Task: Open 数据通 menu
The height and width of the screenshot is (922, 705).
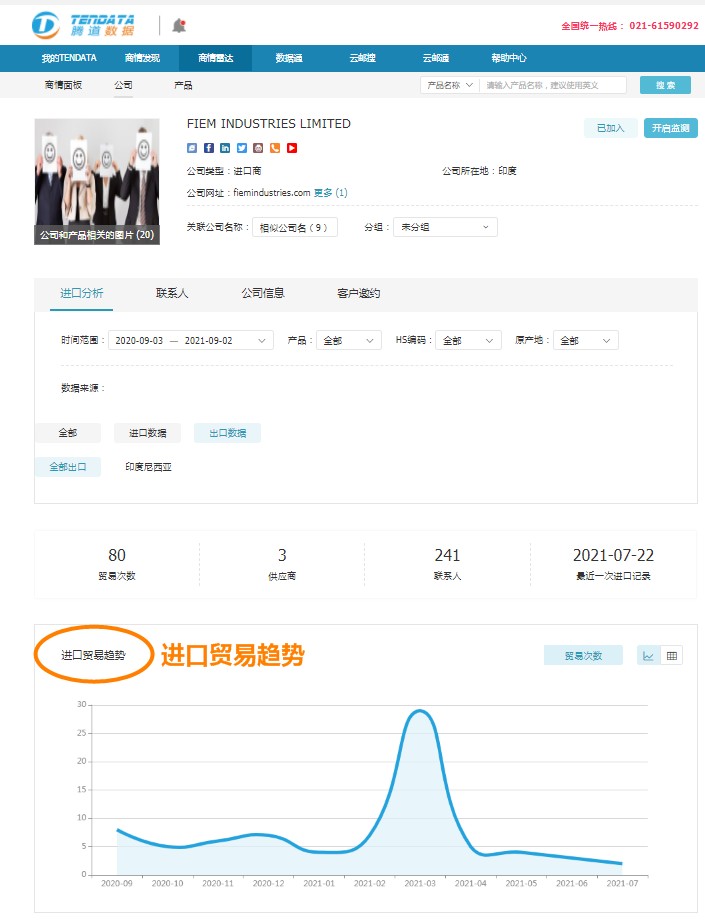Action: tap(289, 58)
